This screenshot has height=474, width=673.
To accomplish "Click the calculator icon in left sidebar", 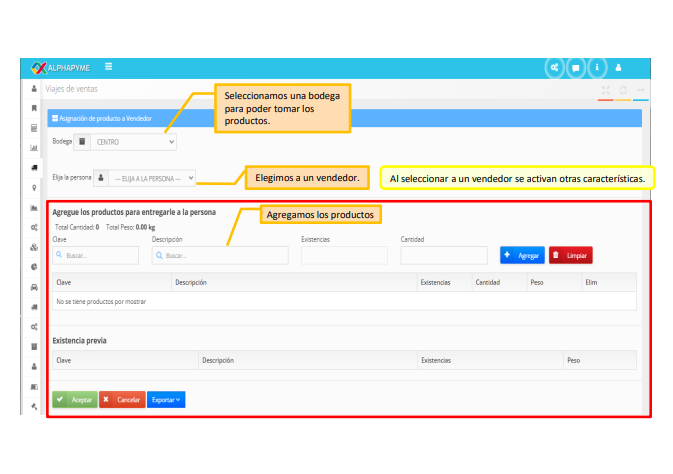I will pyautogui.click(x=34, y=128).
